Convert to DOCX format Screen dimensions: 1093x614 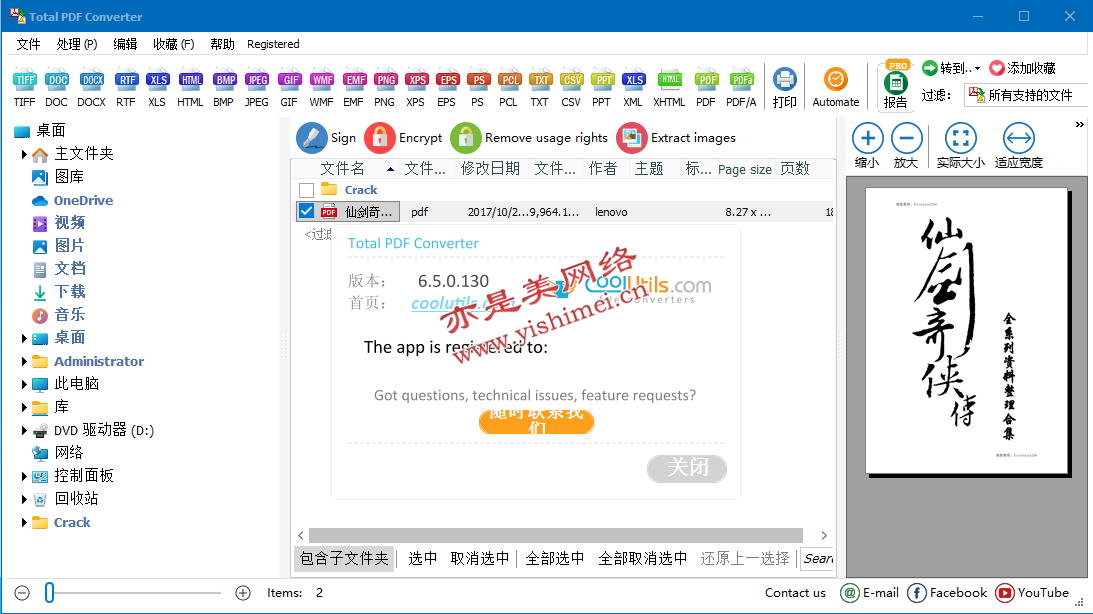[x=91, y=89]
